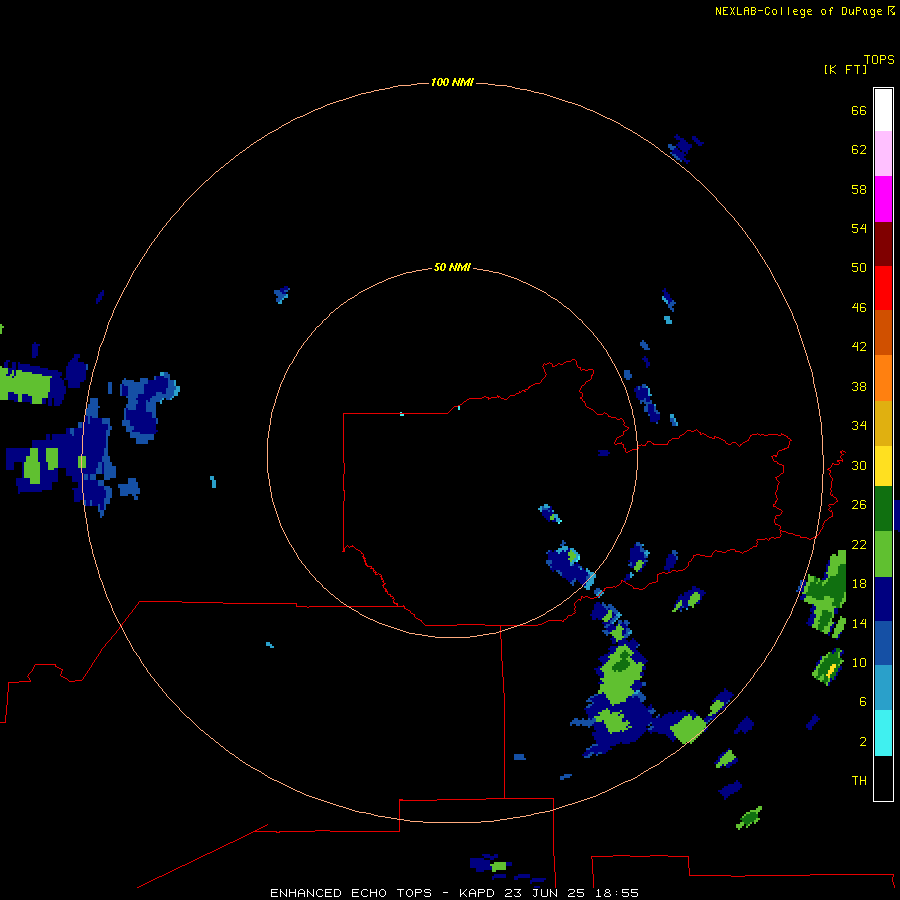Pick the bright yellow legend swatch

tap(883, 466)
